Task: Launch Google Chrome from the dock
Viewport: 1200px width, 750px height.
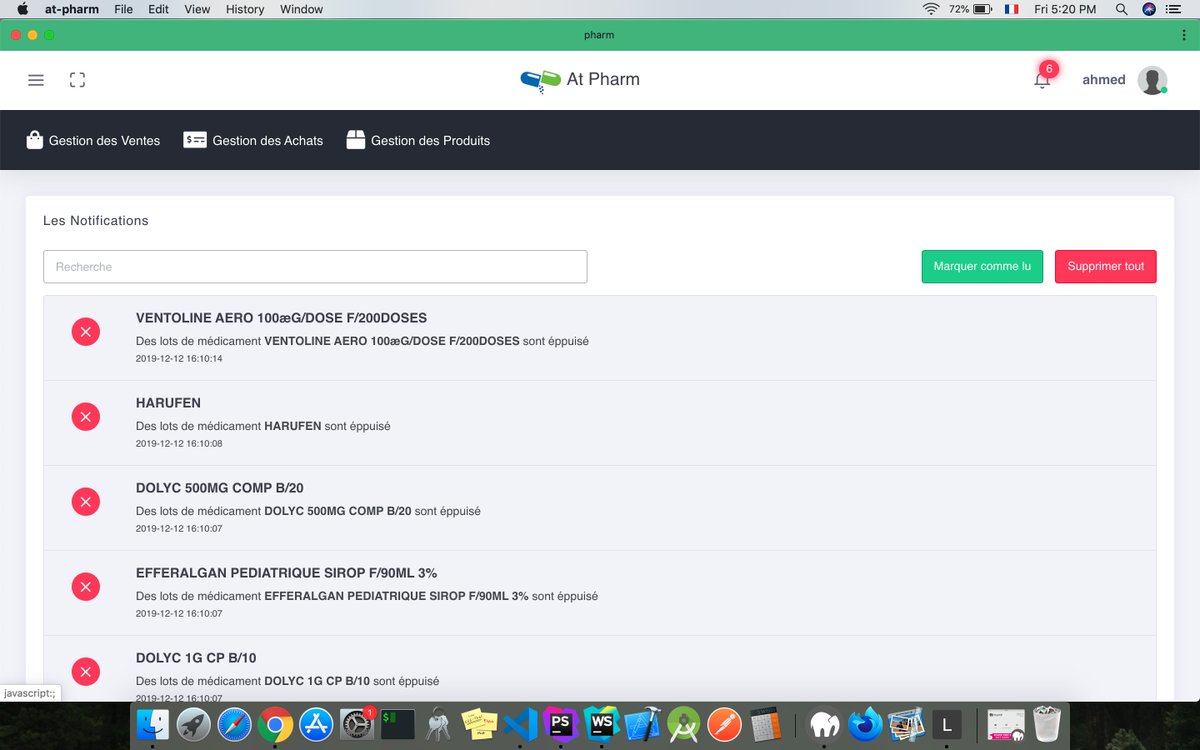Action: [275, 724]
